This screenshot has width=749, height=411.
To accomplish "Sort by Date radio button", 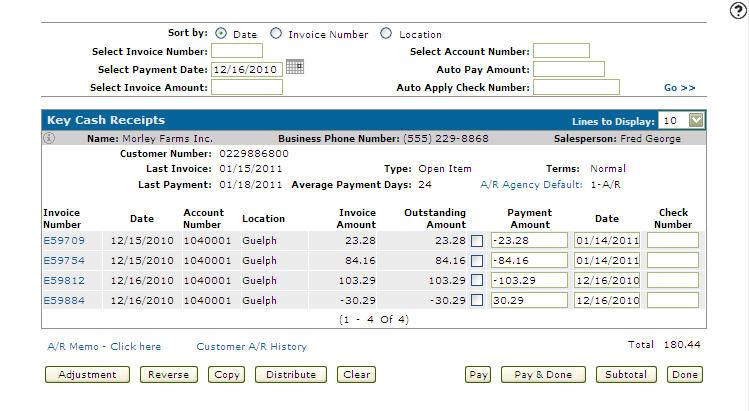I will (221, 34).
